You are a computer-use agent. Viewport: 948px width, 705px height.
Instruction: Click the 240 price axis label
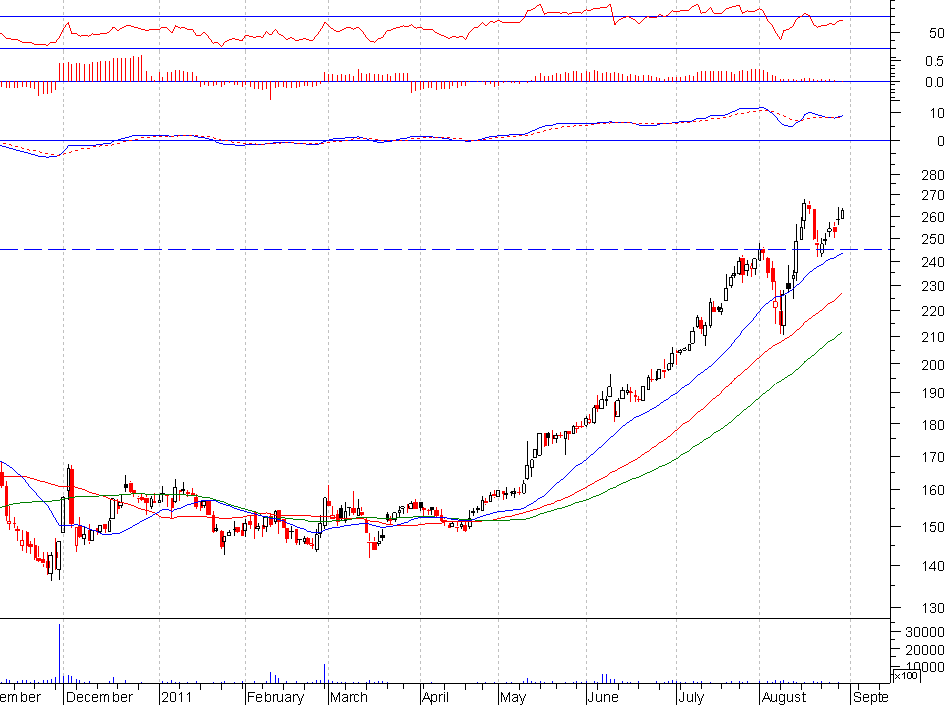[x=932, y=262]
